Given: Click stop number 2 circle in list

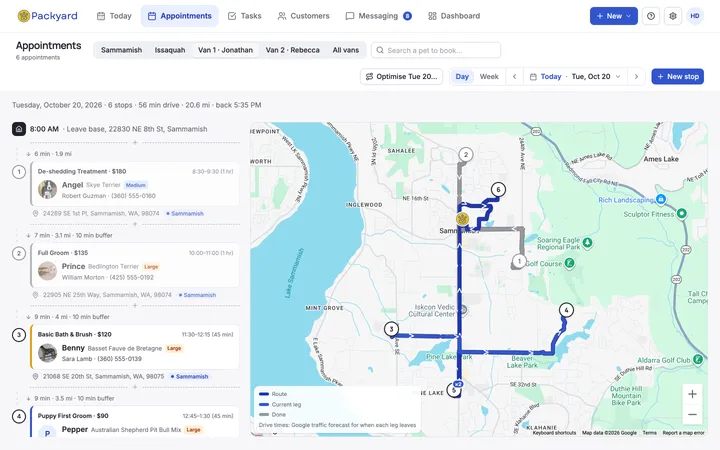Looking at the screenshot, I should tap(19, 253).
